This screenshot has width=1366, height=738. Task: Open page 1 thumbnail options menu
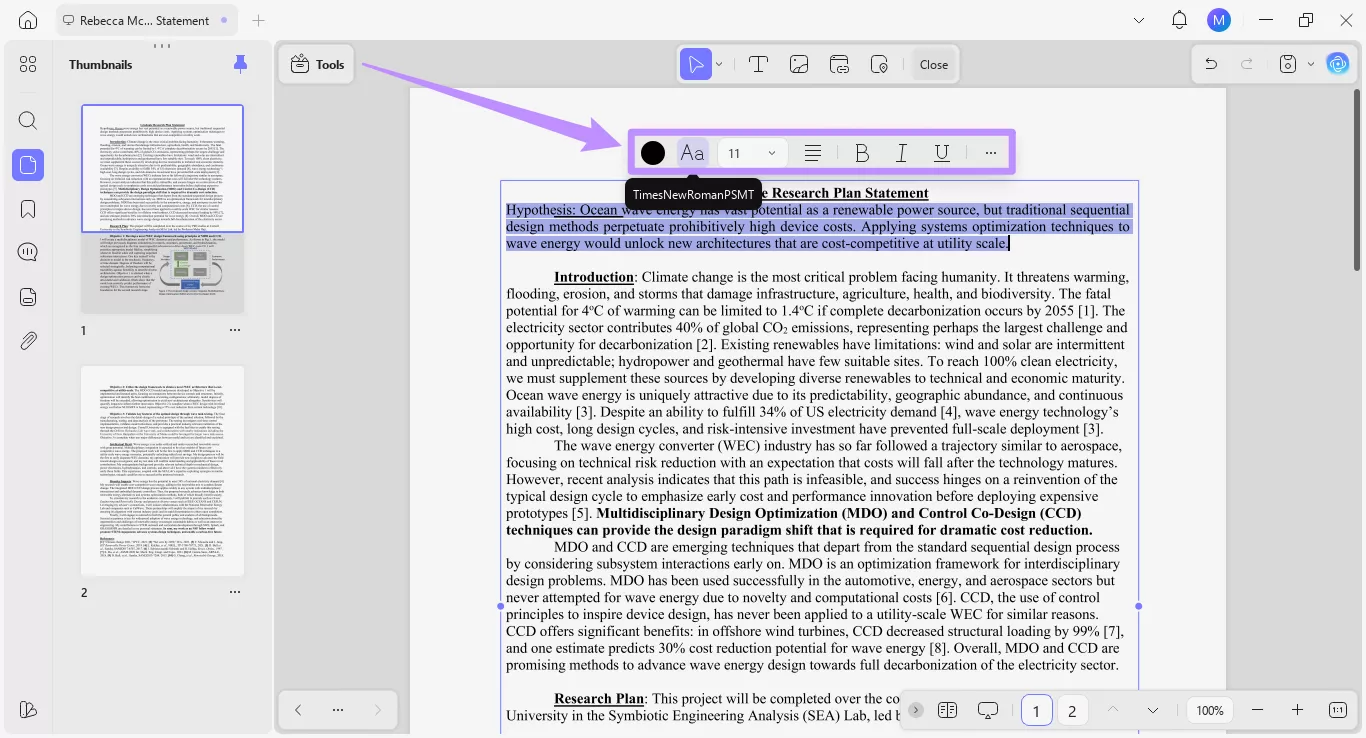pyautogui.click(x=235, y=330)
